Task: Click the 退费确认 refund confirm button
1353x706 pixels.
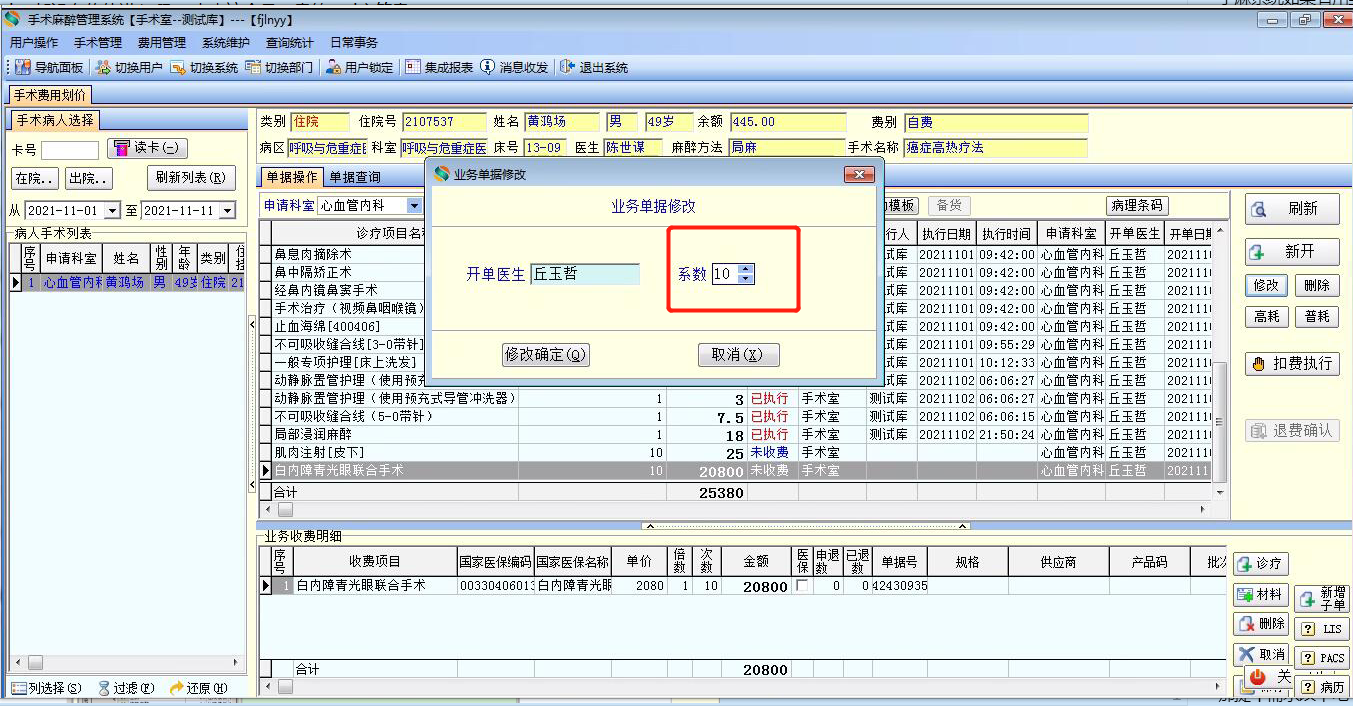Action: point(1292,431)
